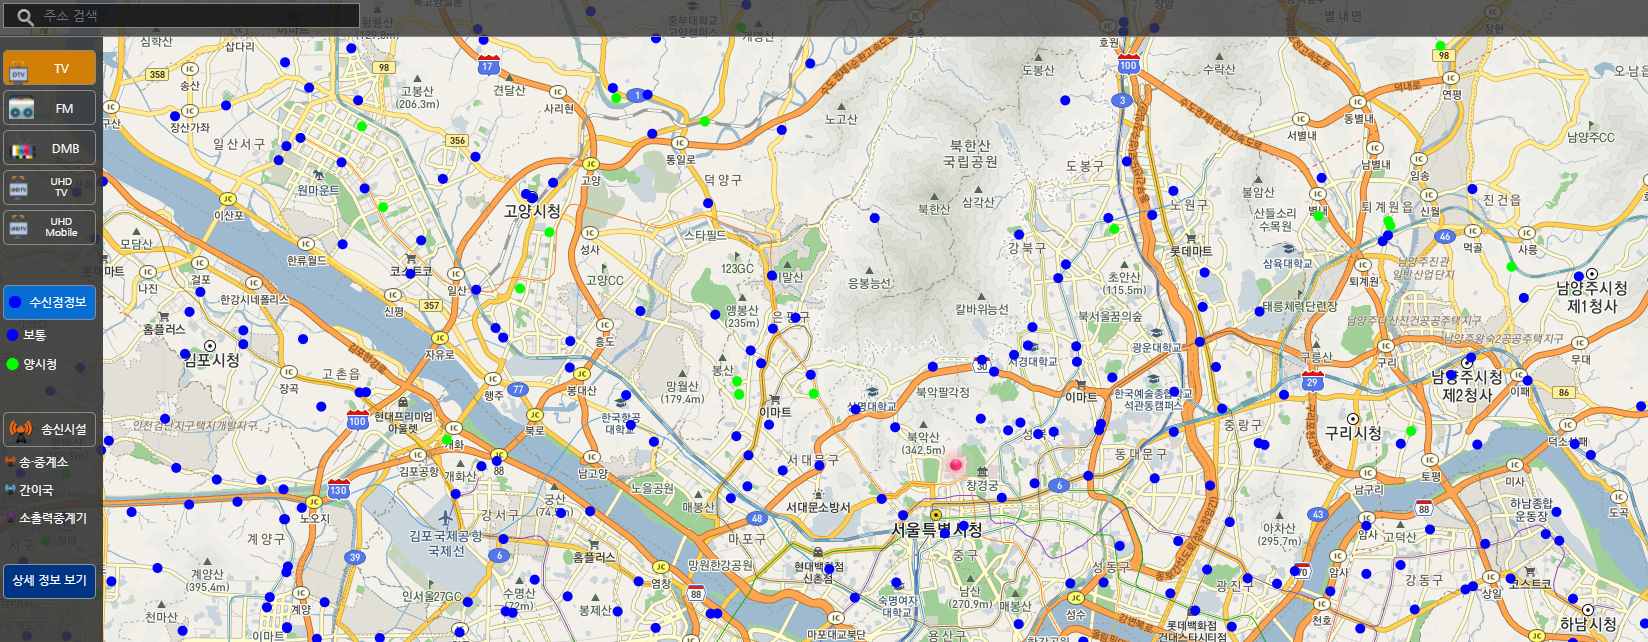Click the green reception dot near 구리시청
Screen dimensions: 1648x642
[x=1411, y=431]
